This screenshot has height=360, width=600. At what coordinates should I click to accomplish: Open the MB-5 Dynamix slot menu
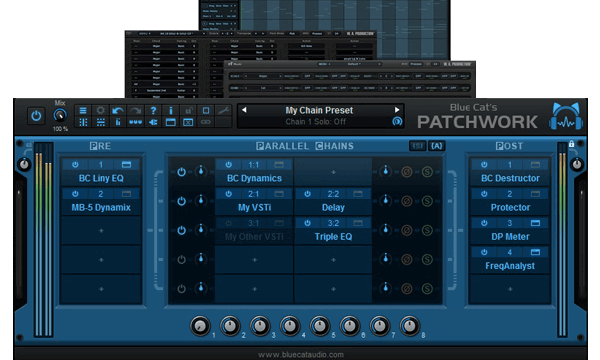tap(101, 207)
